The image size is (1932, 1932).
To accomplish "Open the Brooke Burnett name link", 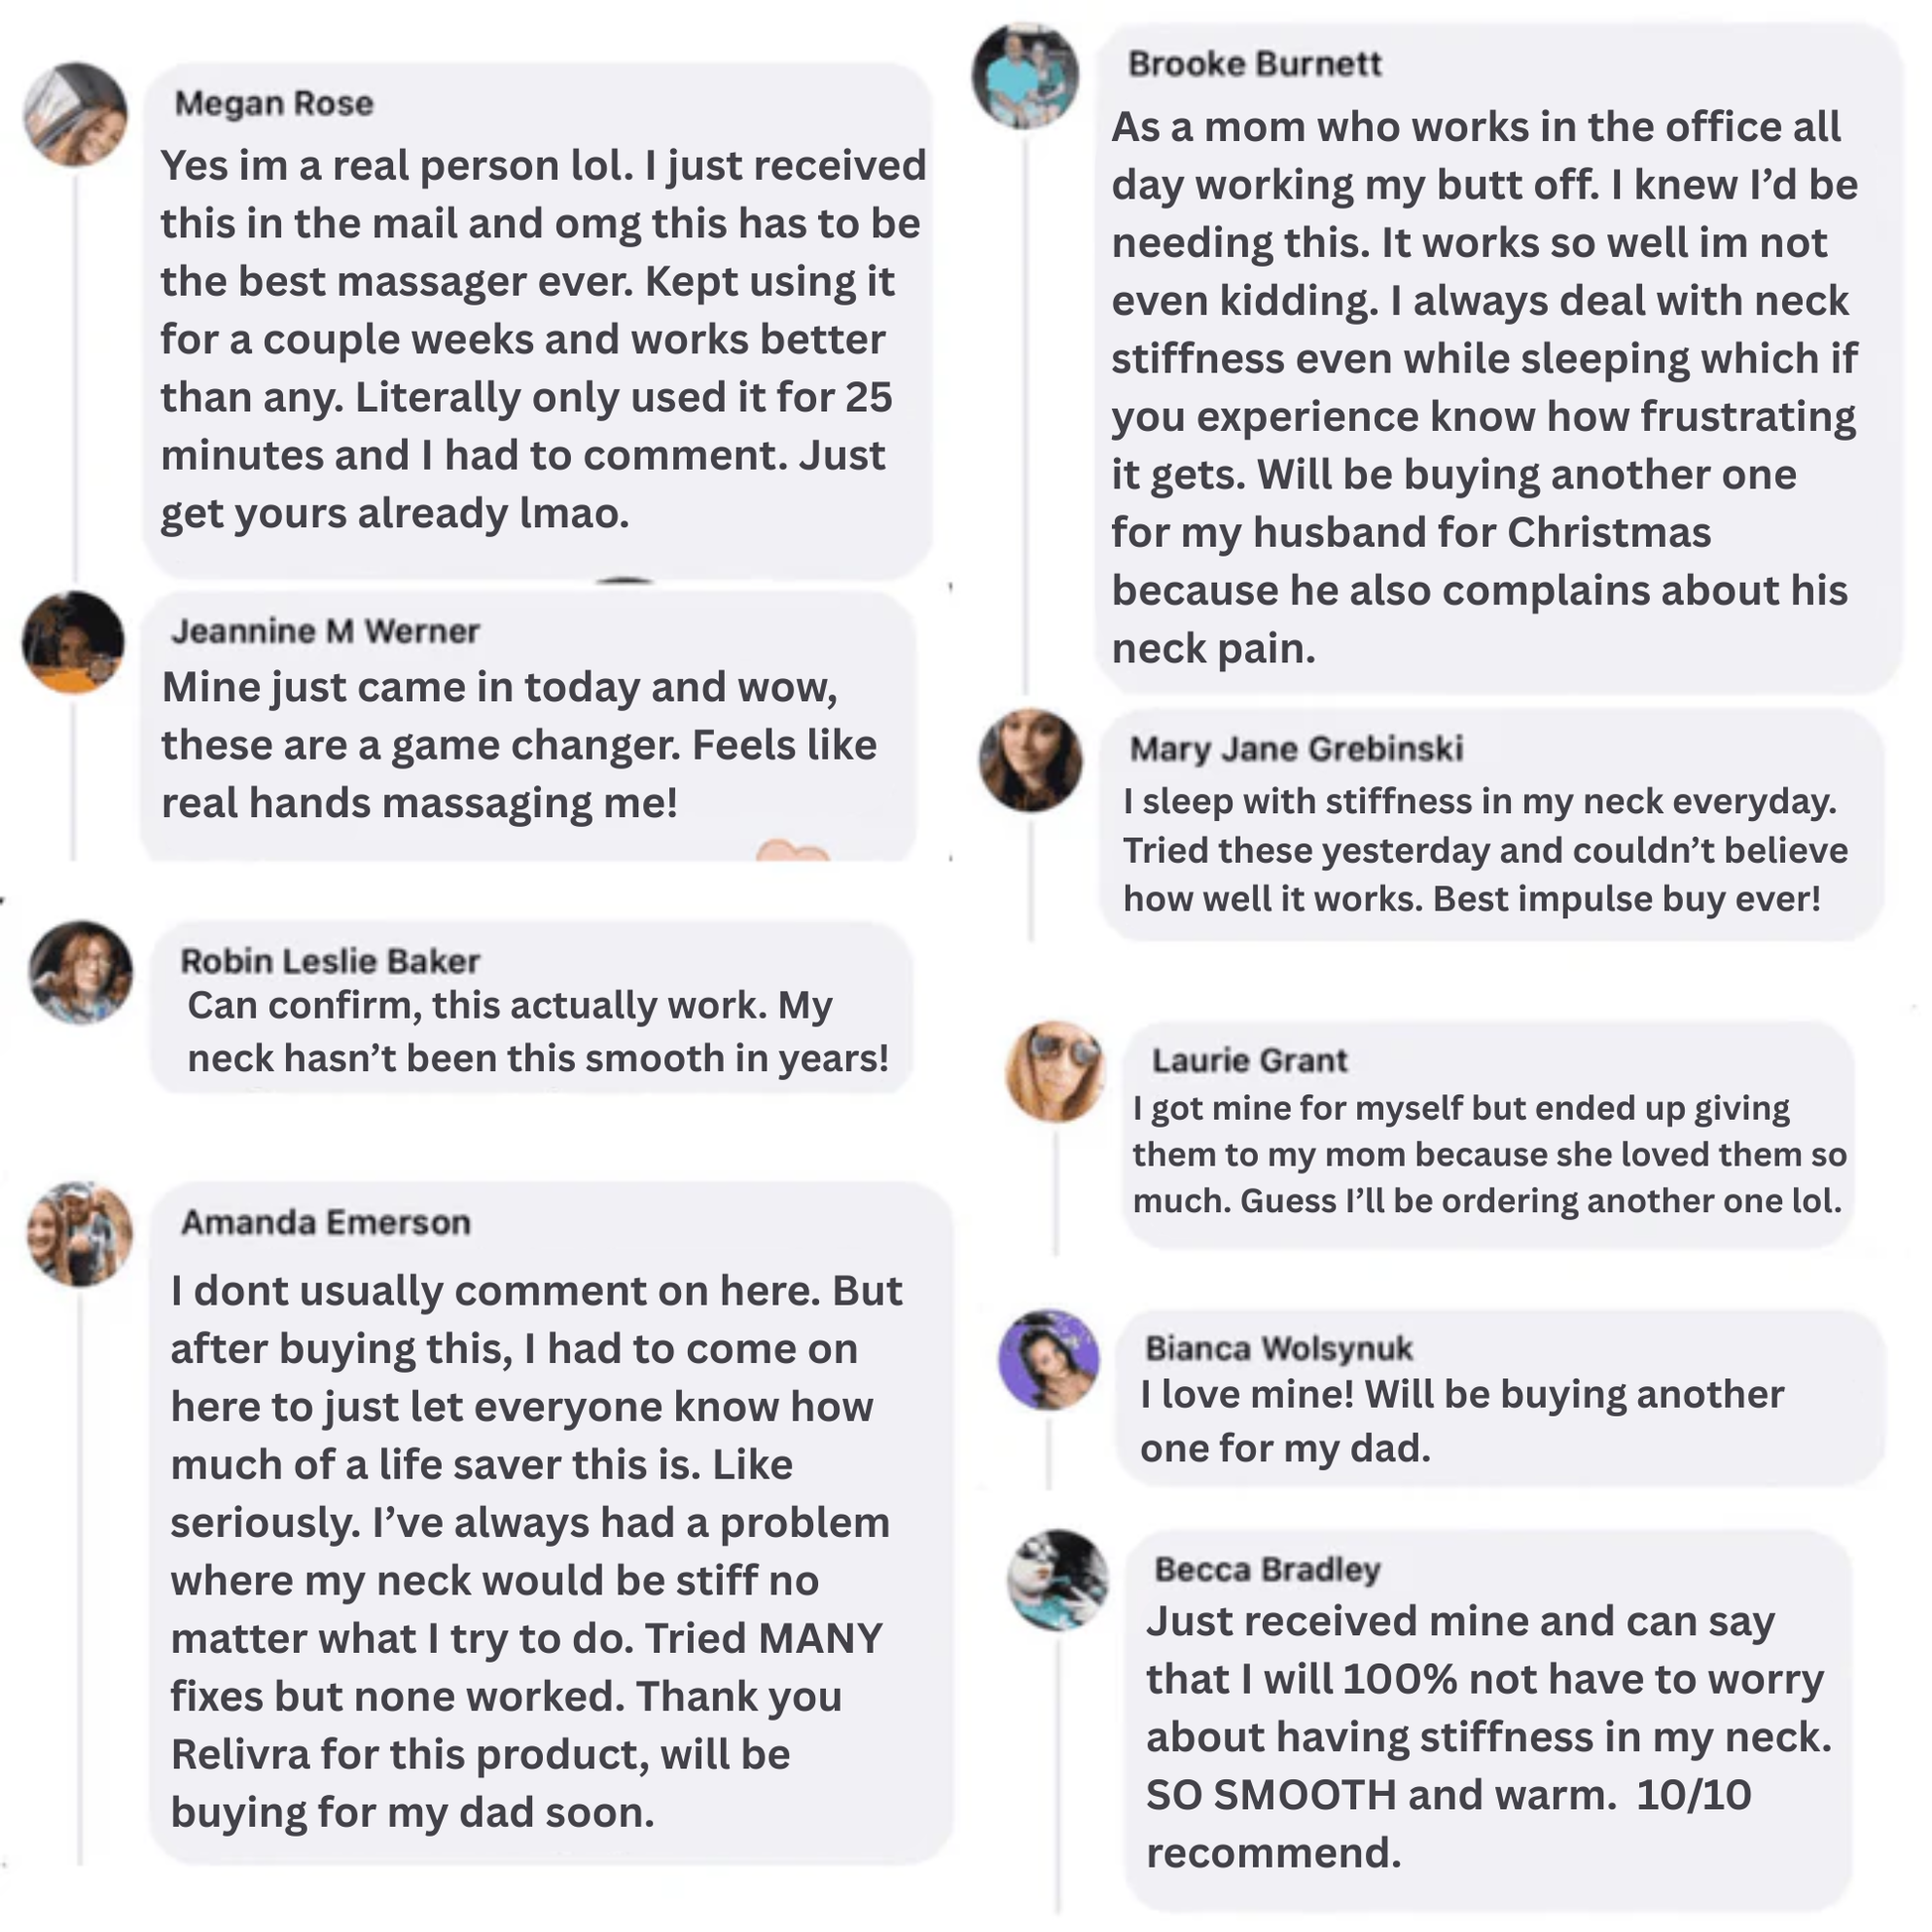I will (1254, 64).
